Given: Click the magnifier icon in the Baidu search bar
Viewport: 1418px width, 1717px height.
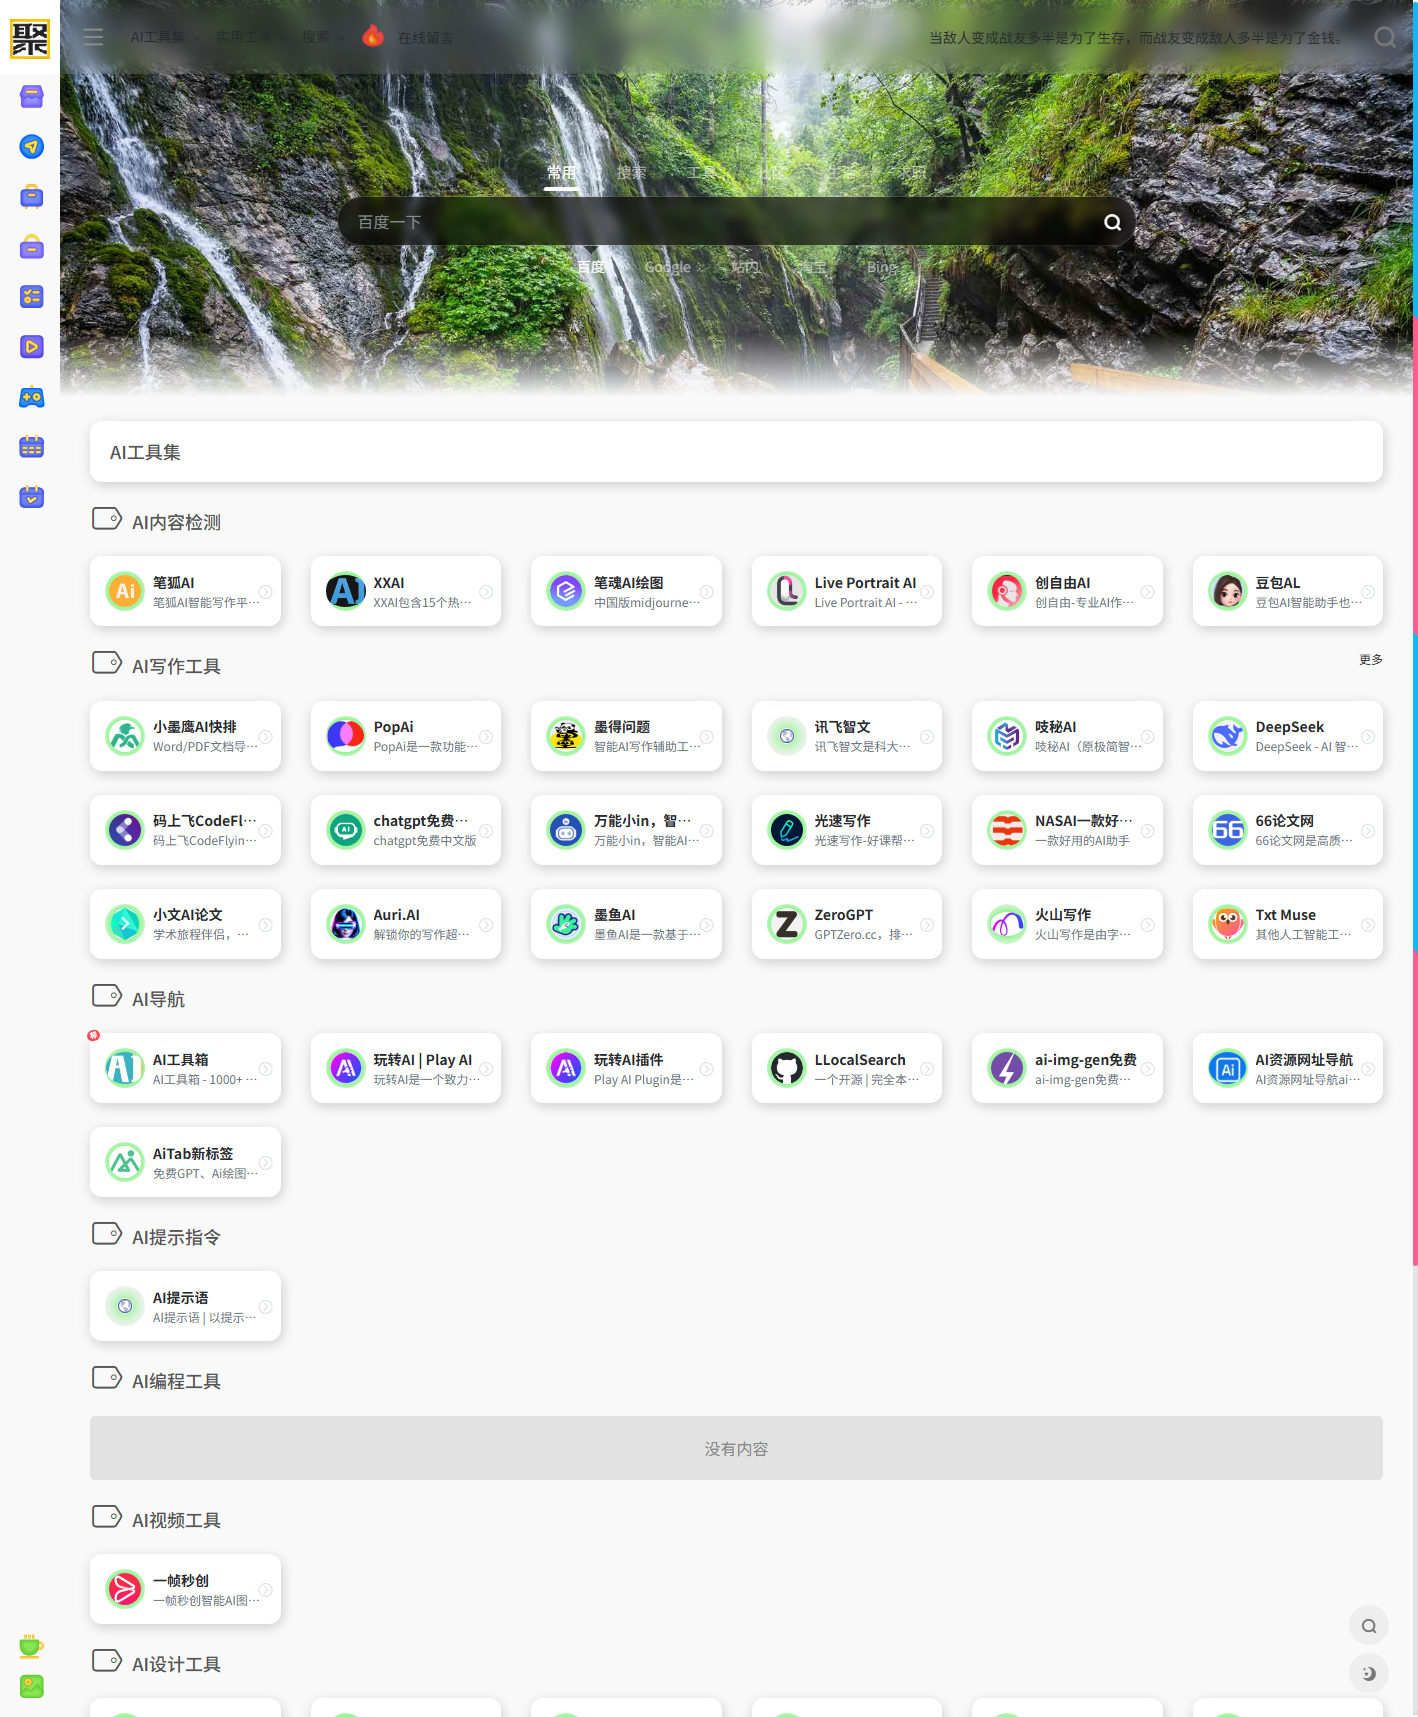Looking at the screenshot, I should click(1112, 222).
